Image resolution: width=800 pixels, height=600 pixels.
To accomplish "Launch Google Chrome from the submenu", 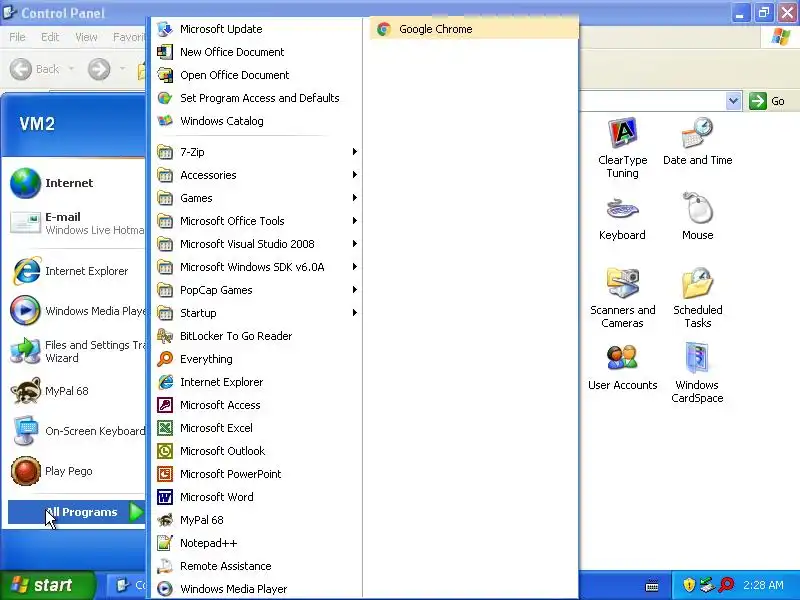I will (x=474, y=29).
